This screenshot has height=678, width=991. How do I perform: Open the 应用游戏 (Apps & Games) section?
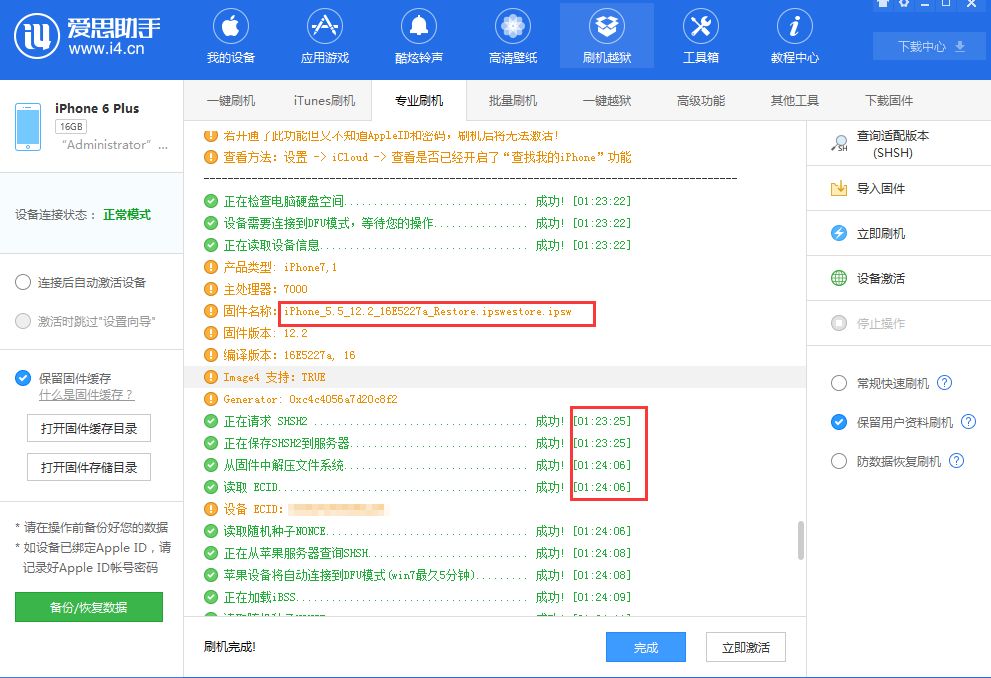[x=323, y=35]
